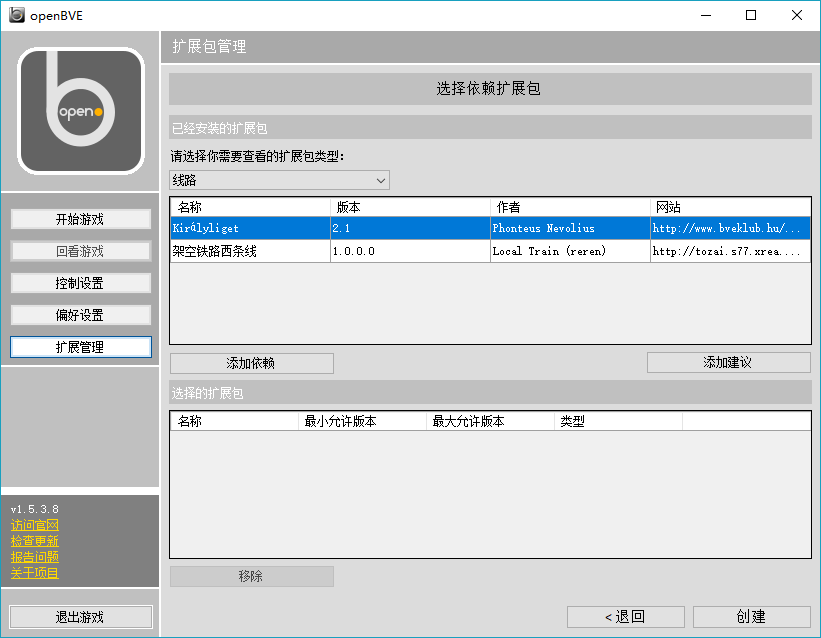The height and width of the screenshot is (638, 821).
Task: Click the 网站 column header
Action: click(730, 207)
